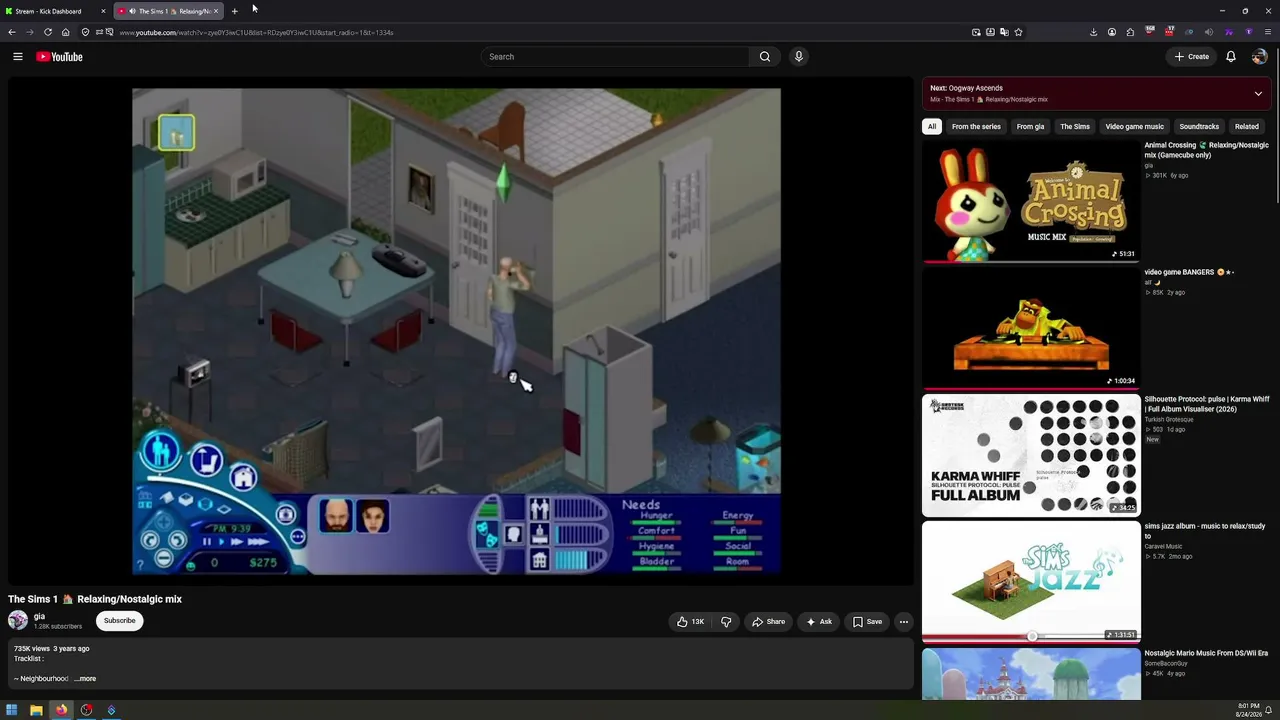Open the Windows Start menu
The height and width of the screenshot is (720, 1280).
click(x=12, y=710)
